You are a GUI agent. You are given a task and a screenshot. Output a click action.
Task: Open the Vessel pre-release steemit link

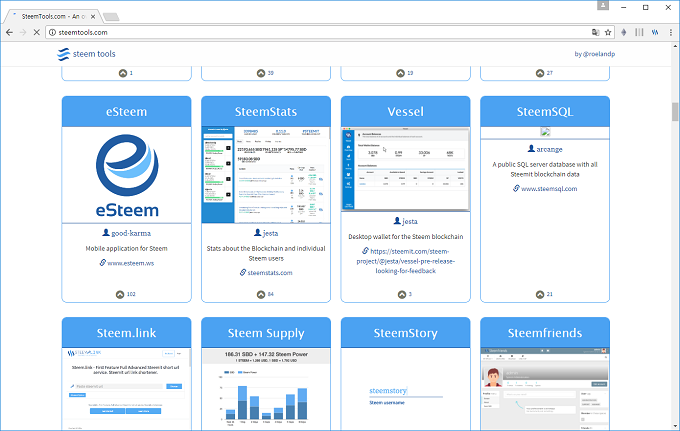[x=405, y=261]
